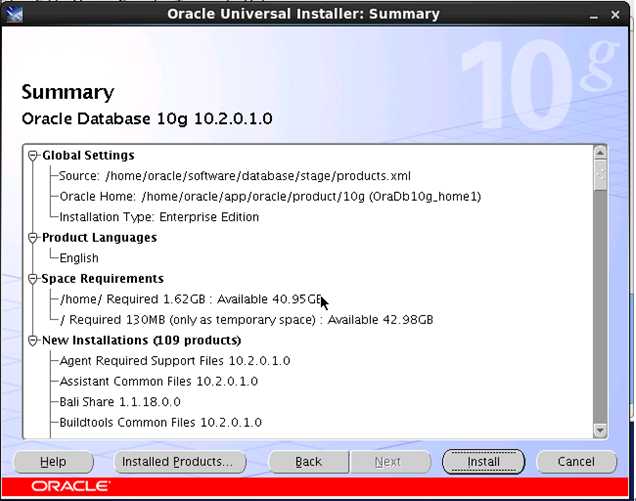Select Agent Required Support Files 10.2.0.1.0
Image resolution: width=636 pixels, height=501 pixels.
[x=175, y=361]
